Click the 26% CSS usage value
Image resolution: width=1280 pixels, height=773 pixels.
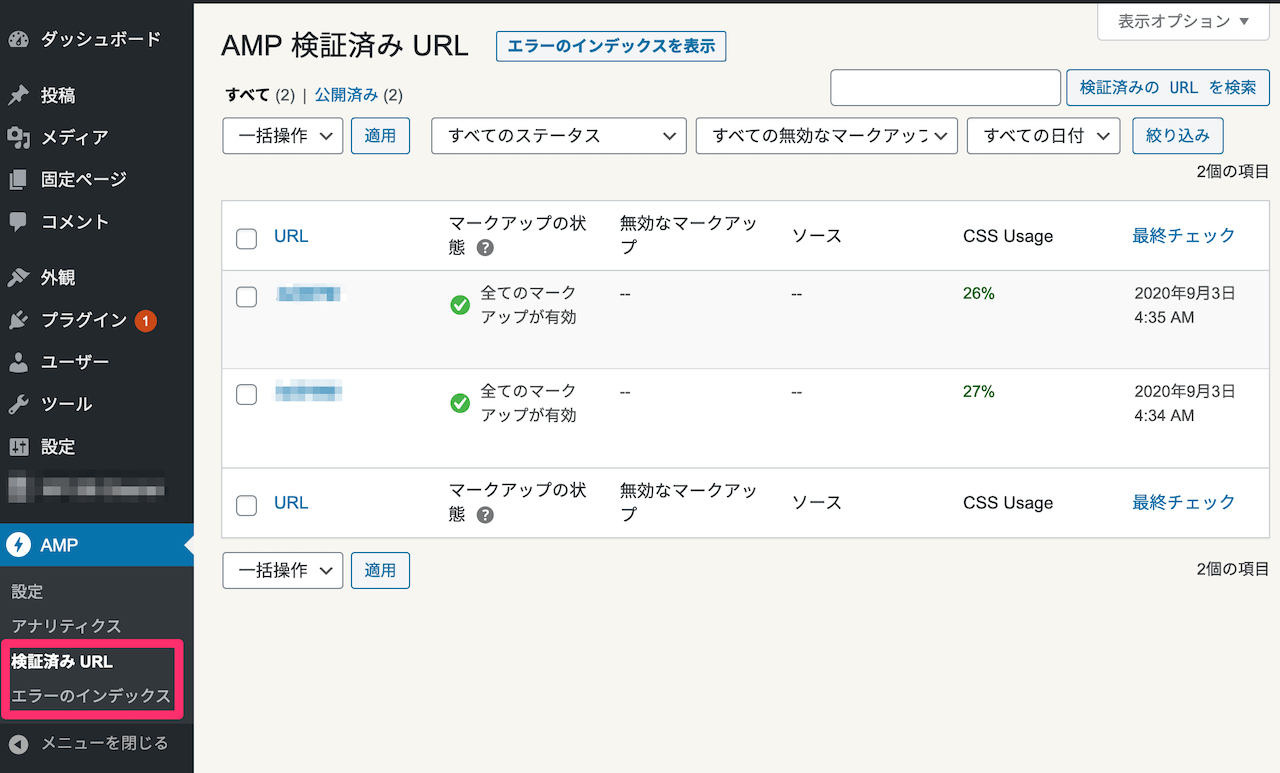(979, 294)
